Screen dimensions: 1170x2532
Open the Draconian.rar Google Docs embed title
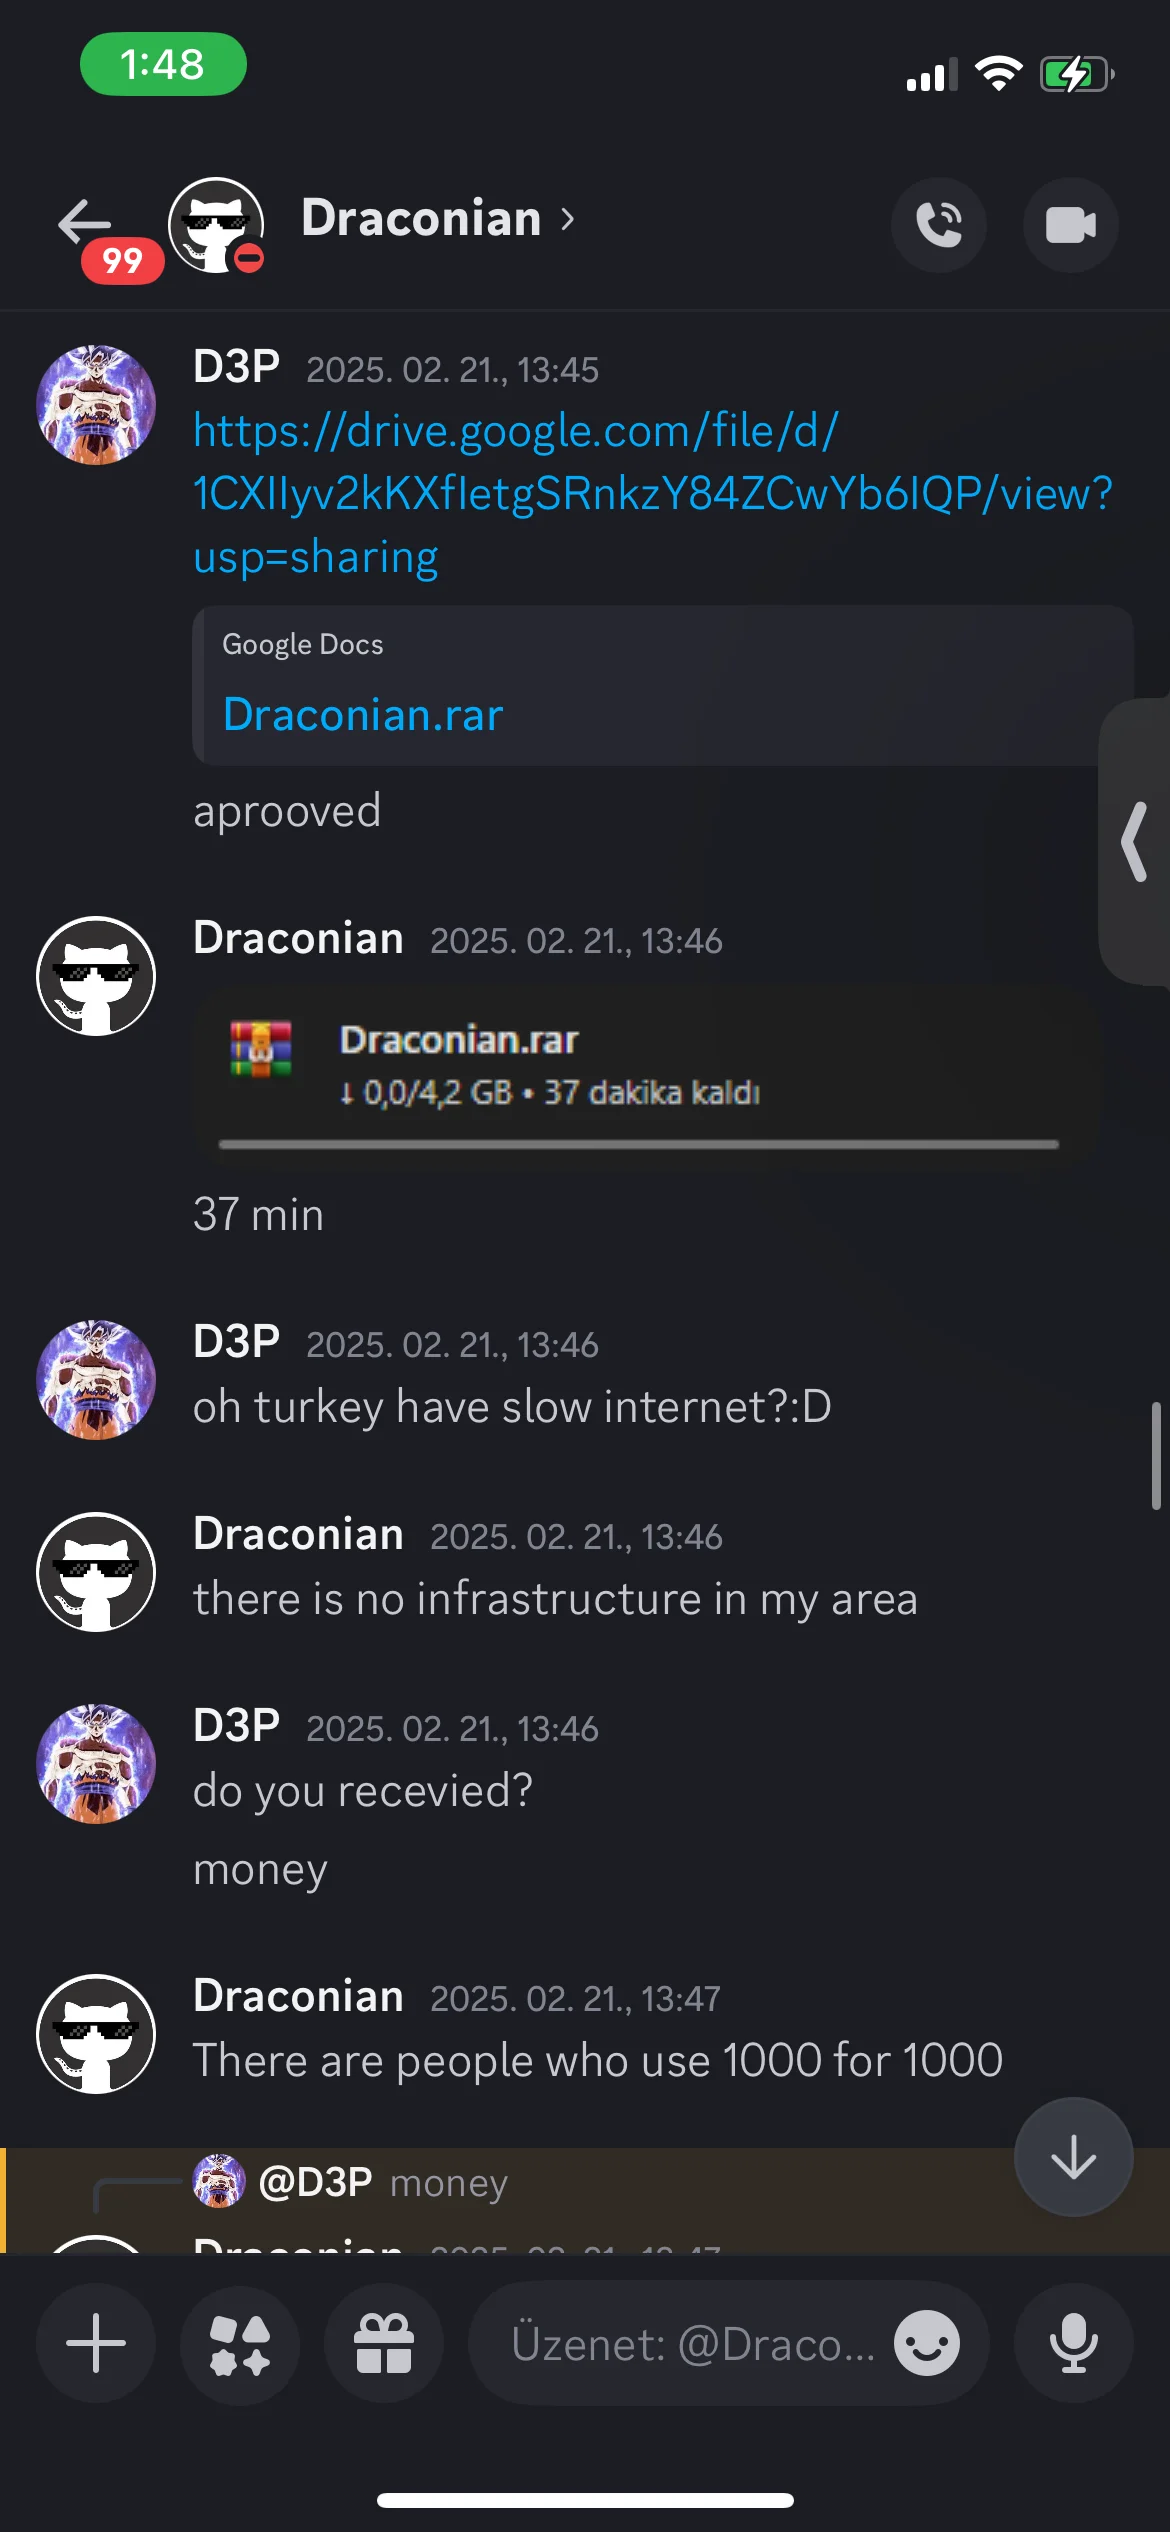pos(363,715)
